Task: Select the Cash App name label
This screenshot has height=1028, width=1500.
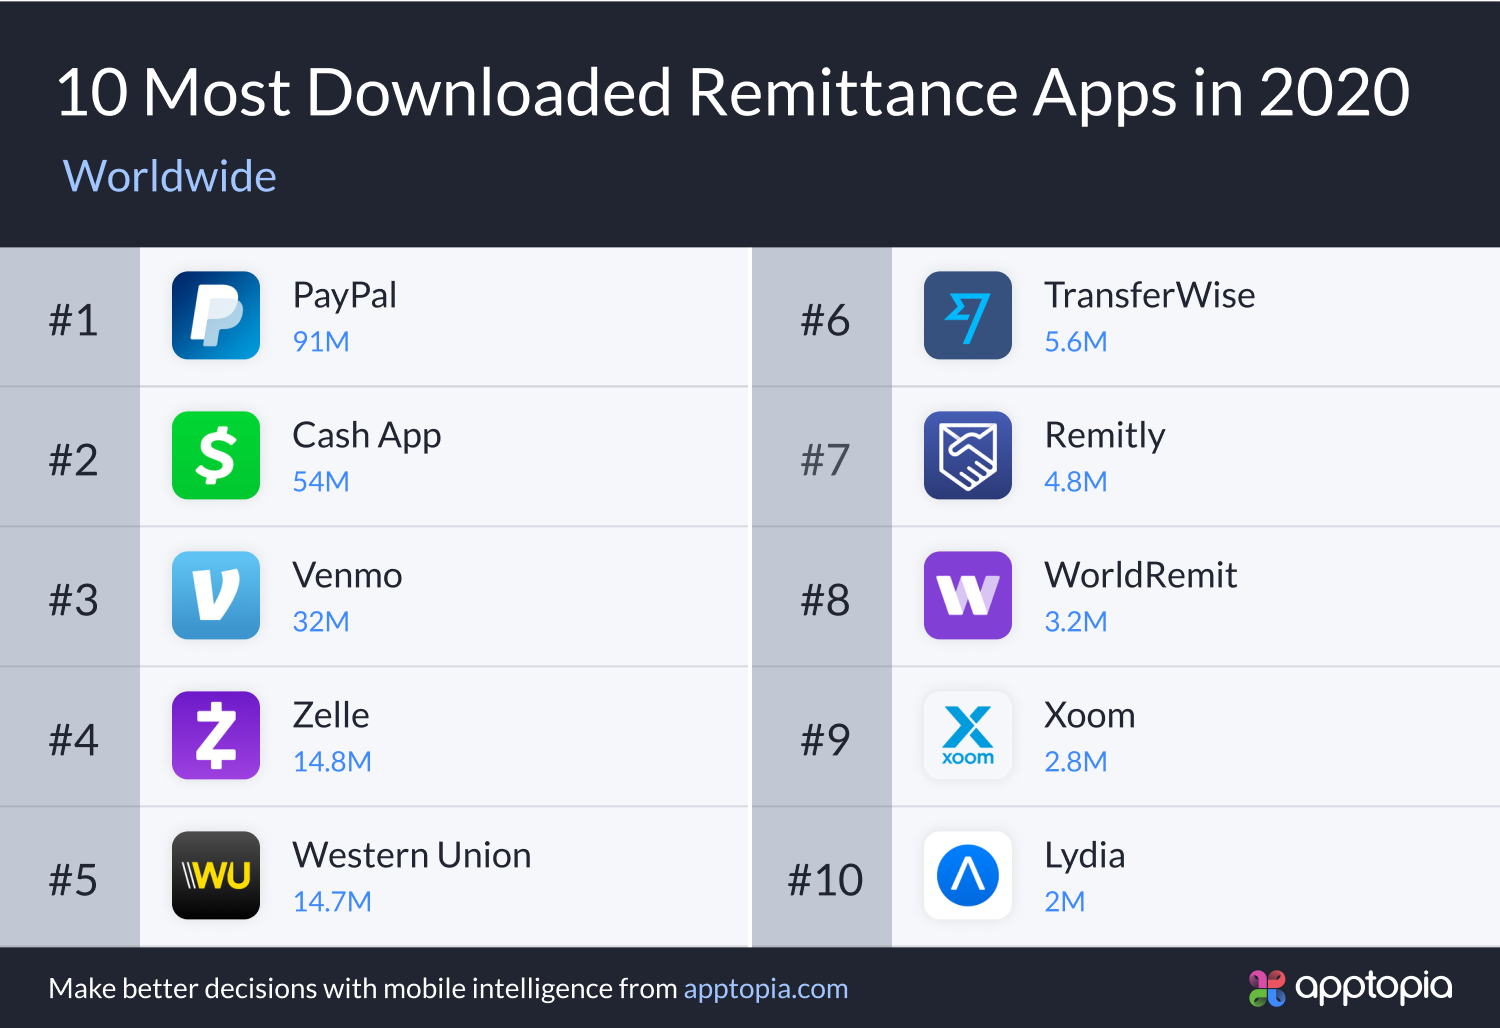Action: point(366,436)
